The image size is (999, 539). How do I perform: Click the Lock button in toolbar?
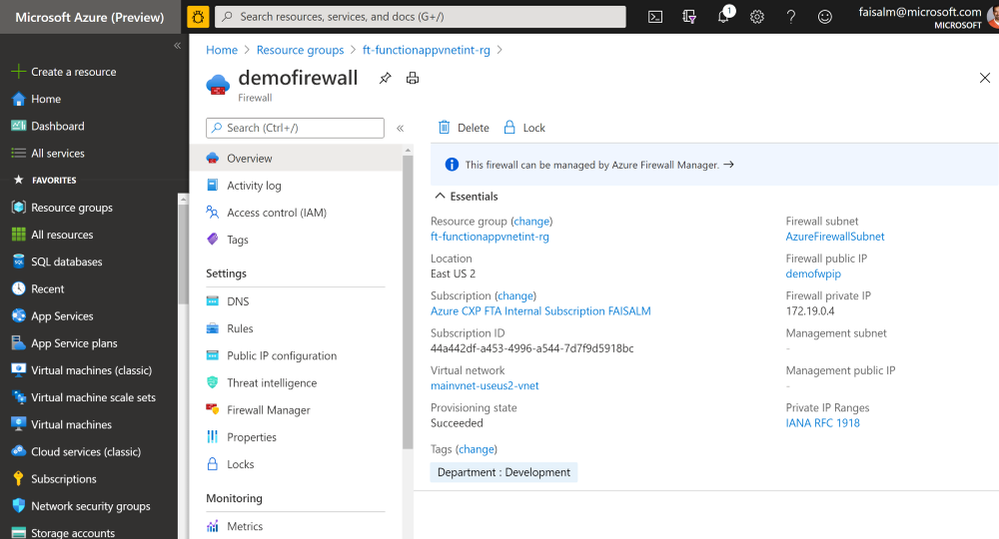(524, 127)
